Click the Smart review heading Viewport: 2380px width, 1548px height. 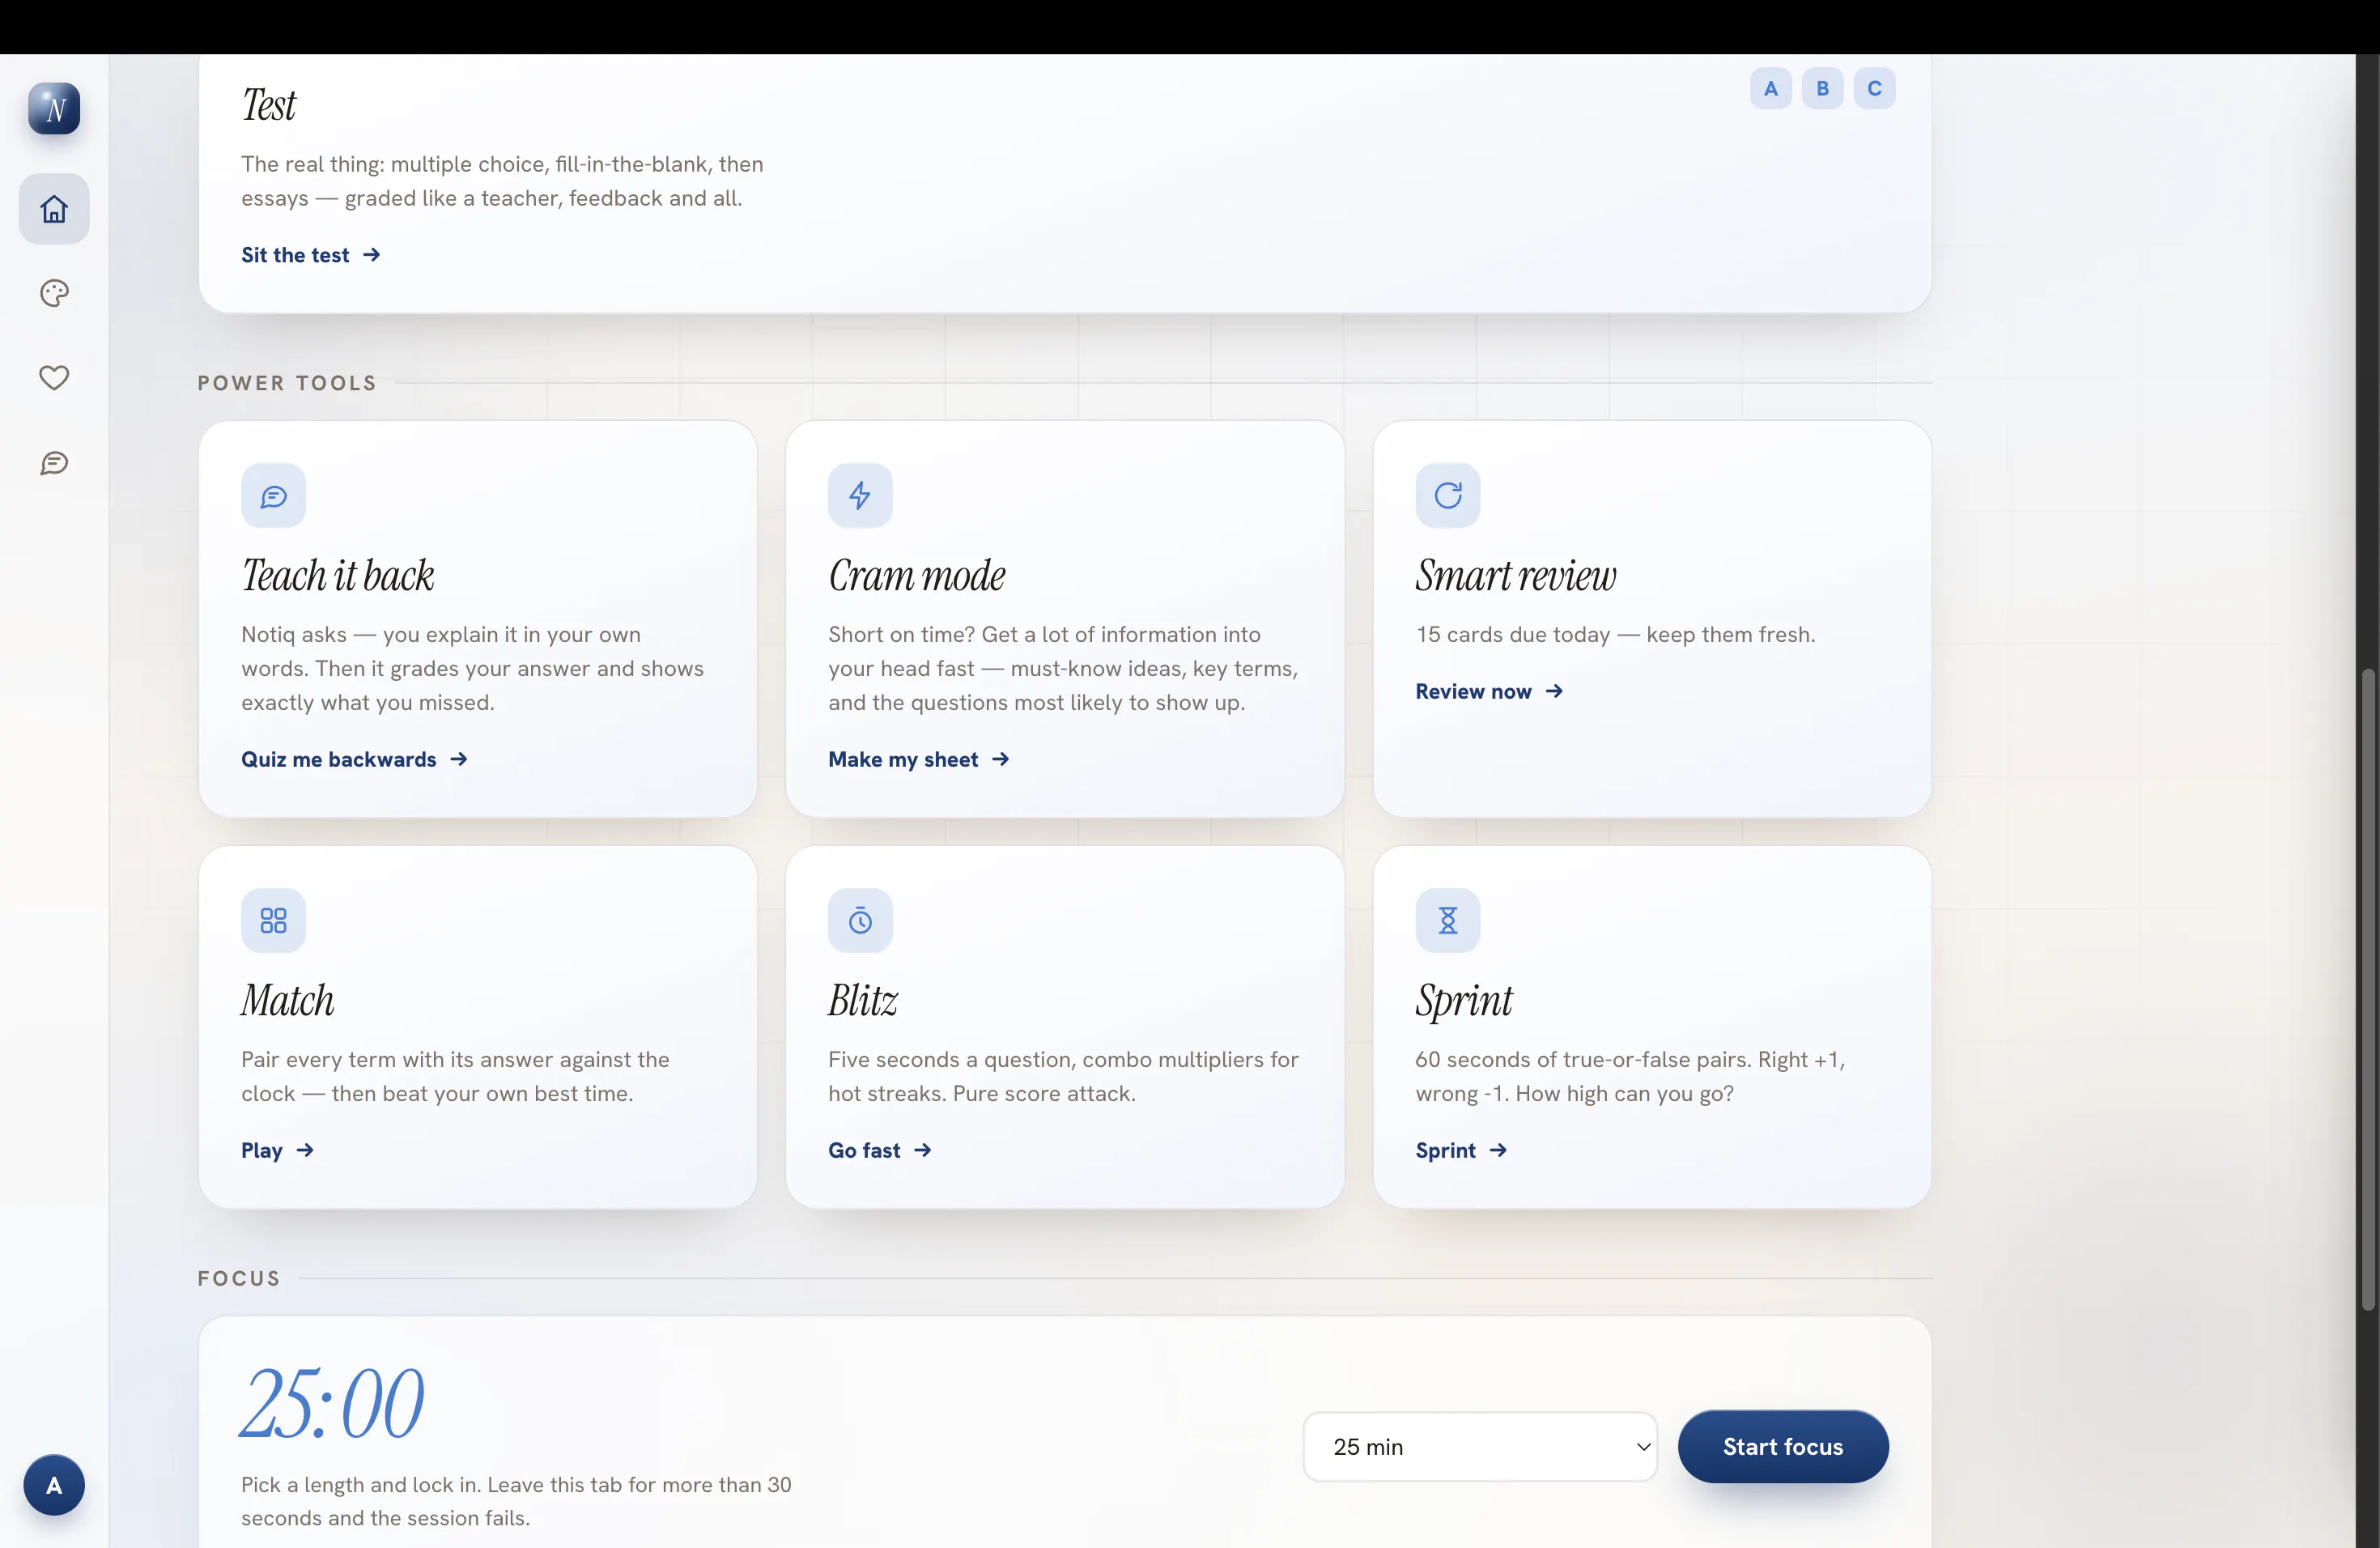[1516, 576]
